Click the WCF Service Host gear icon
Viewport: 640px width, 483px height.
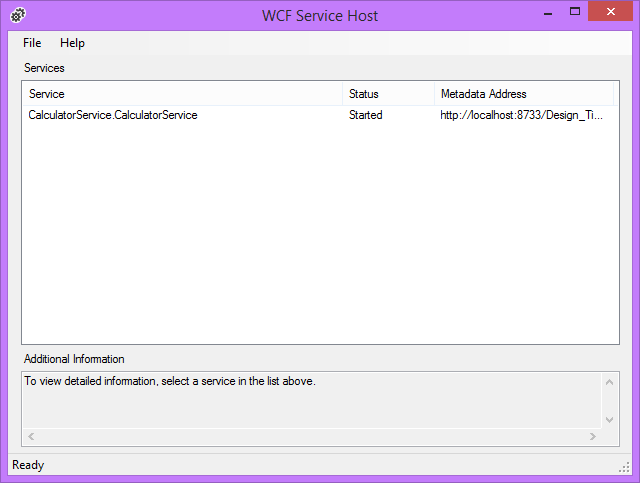(x=17, y=15)
